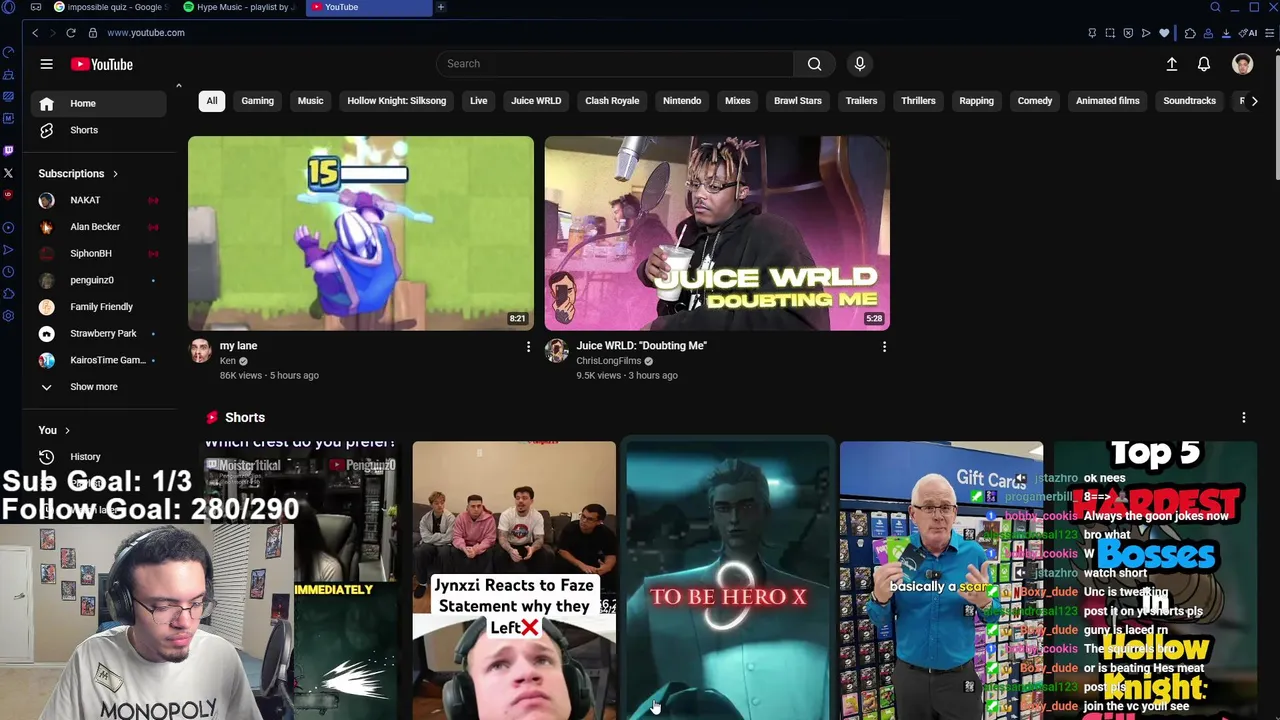Click the www.youtube.com address bar
The height and width of the screenshot is (720, 1280).
click(146, 33)
